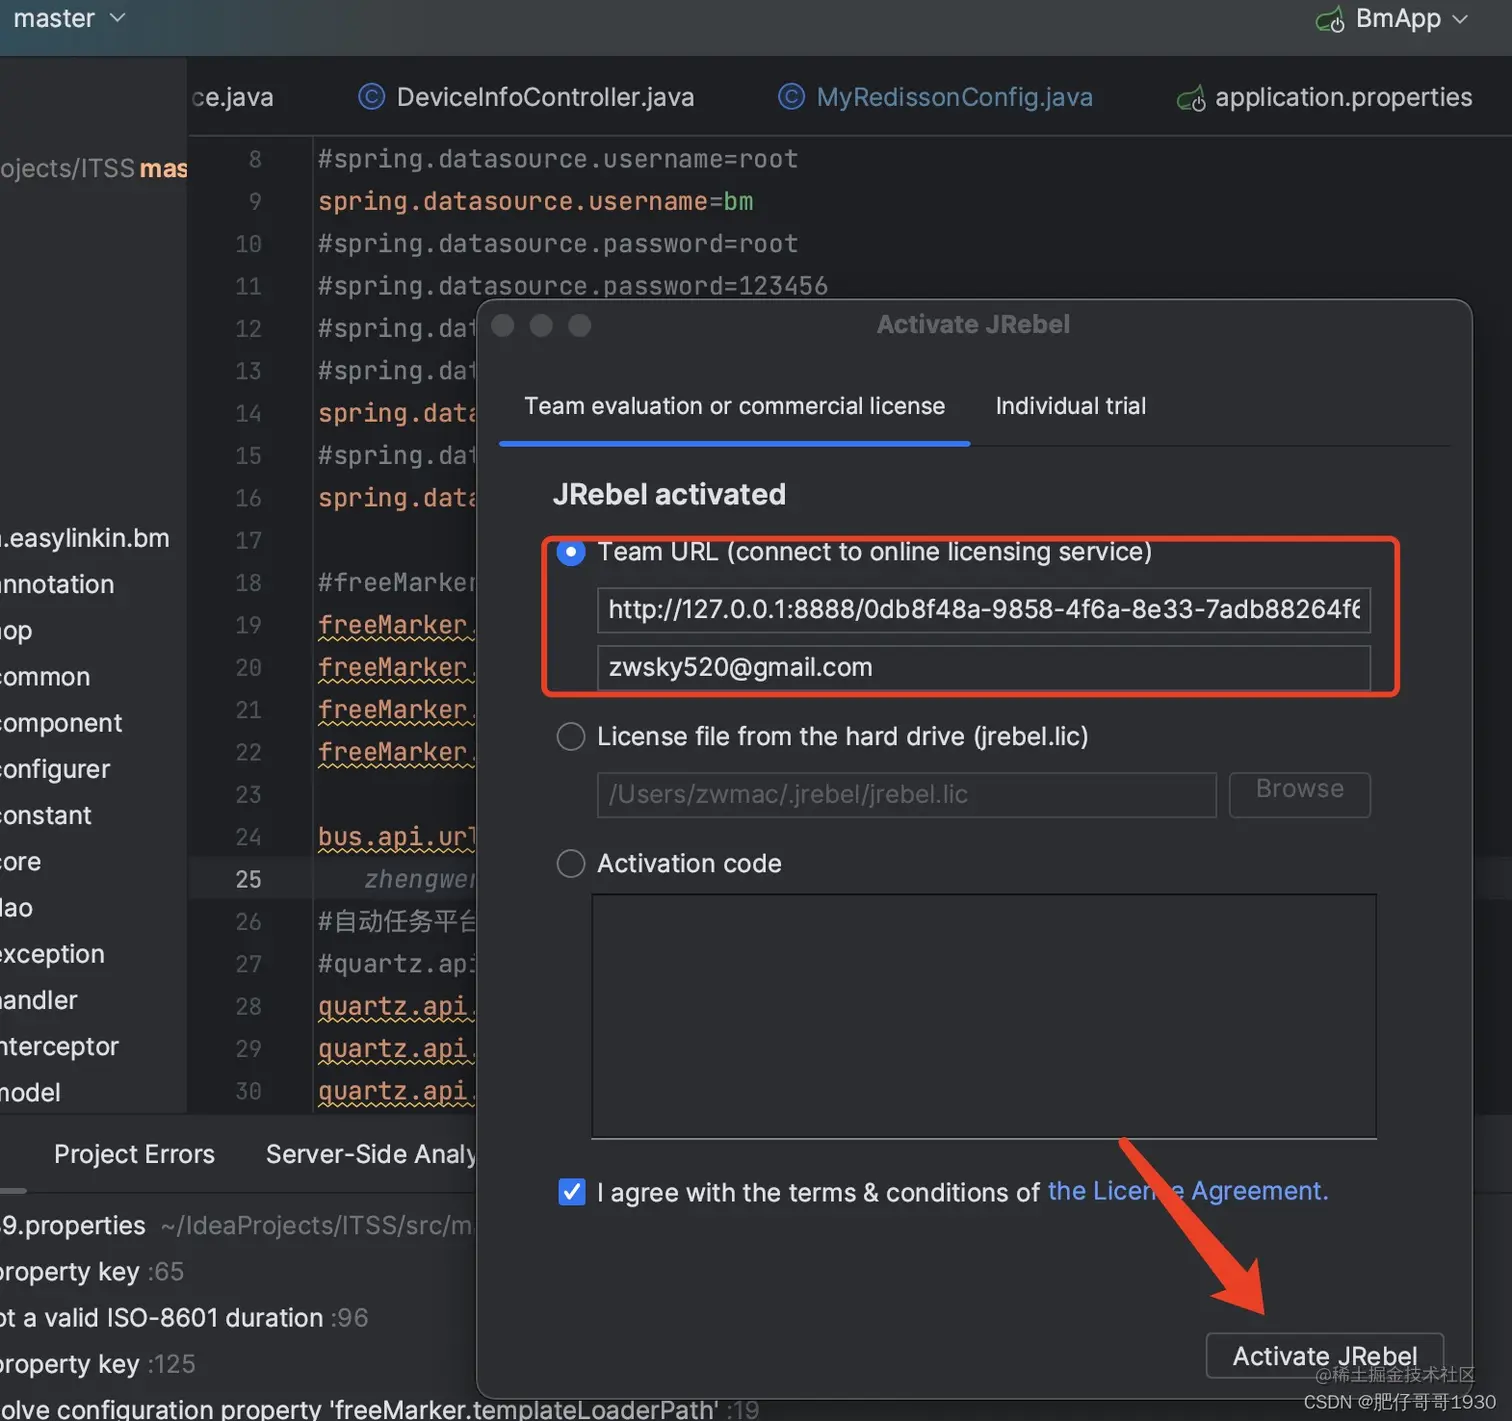The image size is (1512, 1421).
Task: Click the Spring icon on application.properties tab
Action: tap(1191, 98)
